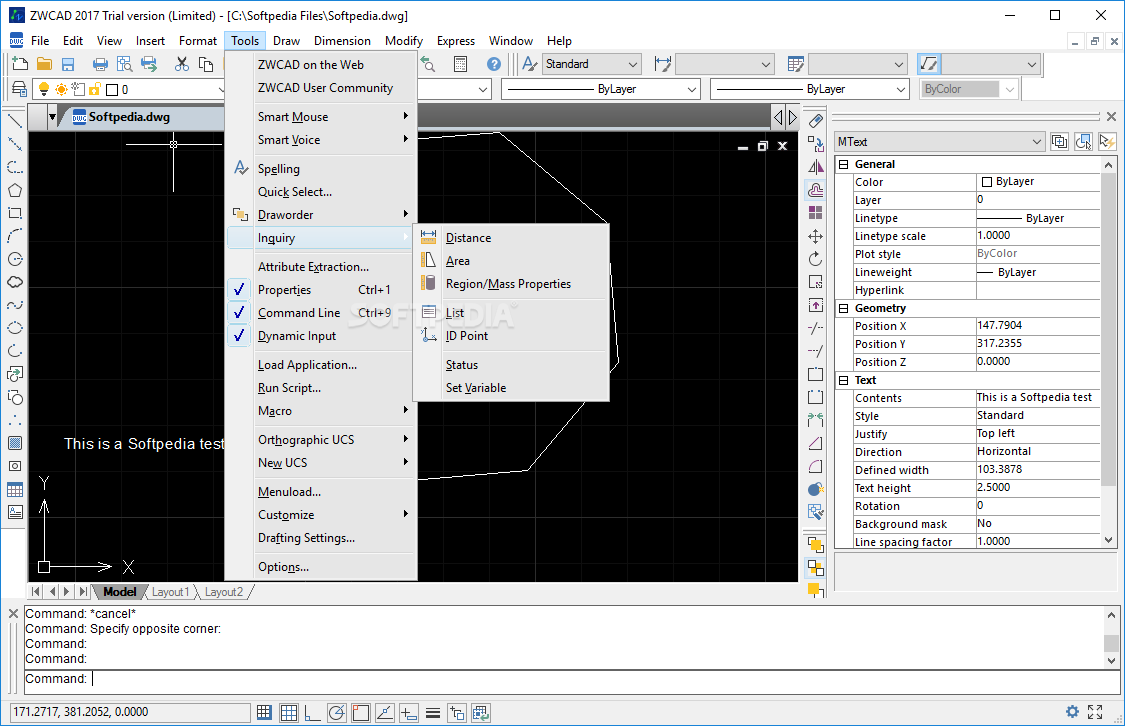Click the dimension style icon
The image size is (1125, 726).
click(x=663, y=64)
